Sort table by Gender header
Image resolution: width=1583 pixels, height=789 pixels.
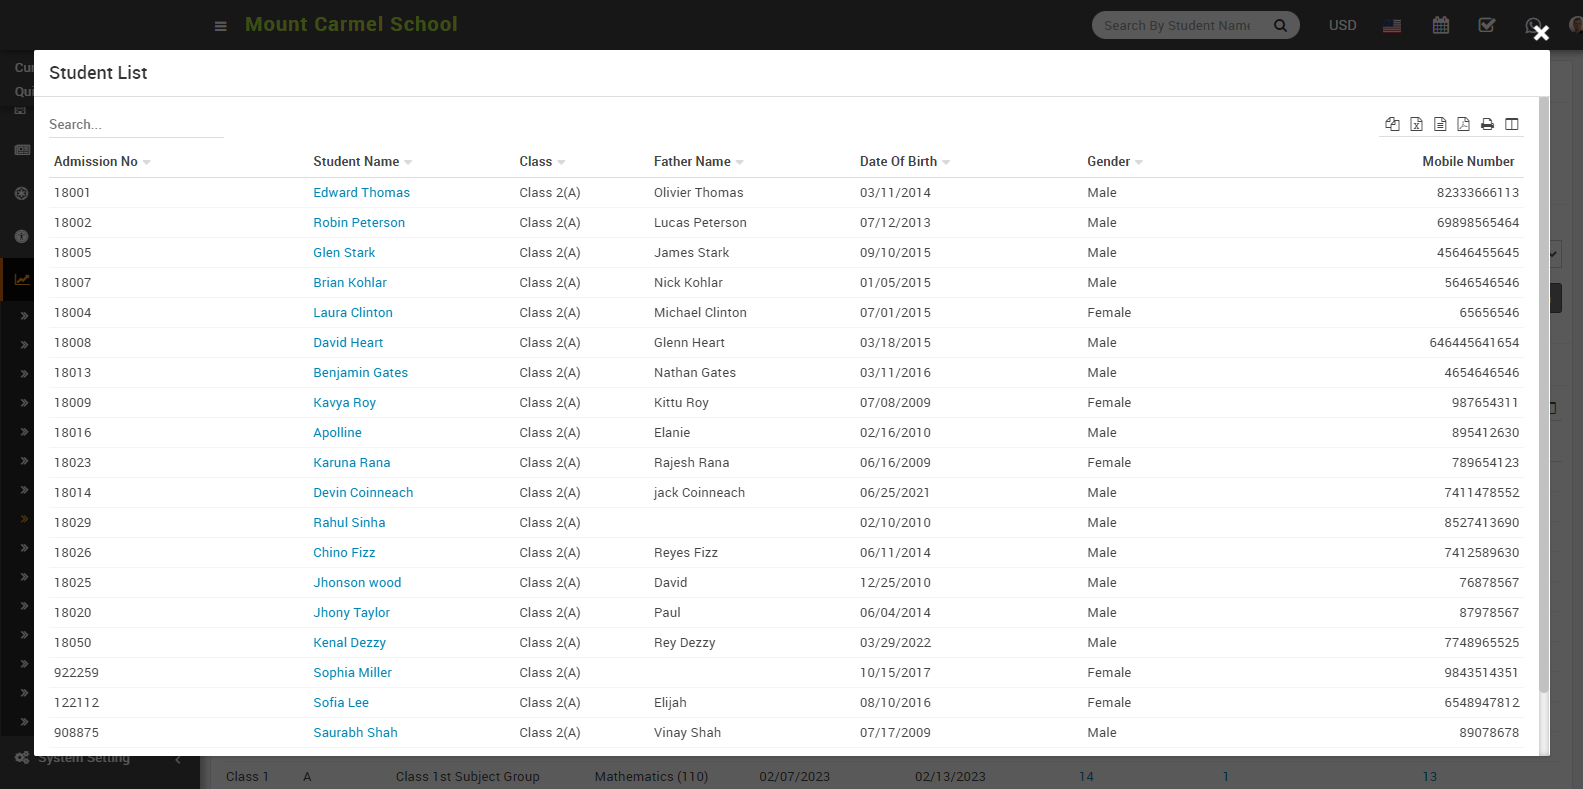click(1108, 162)
